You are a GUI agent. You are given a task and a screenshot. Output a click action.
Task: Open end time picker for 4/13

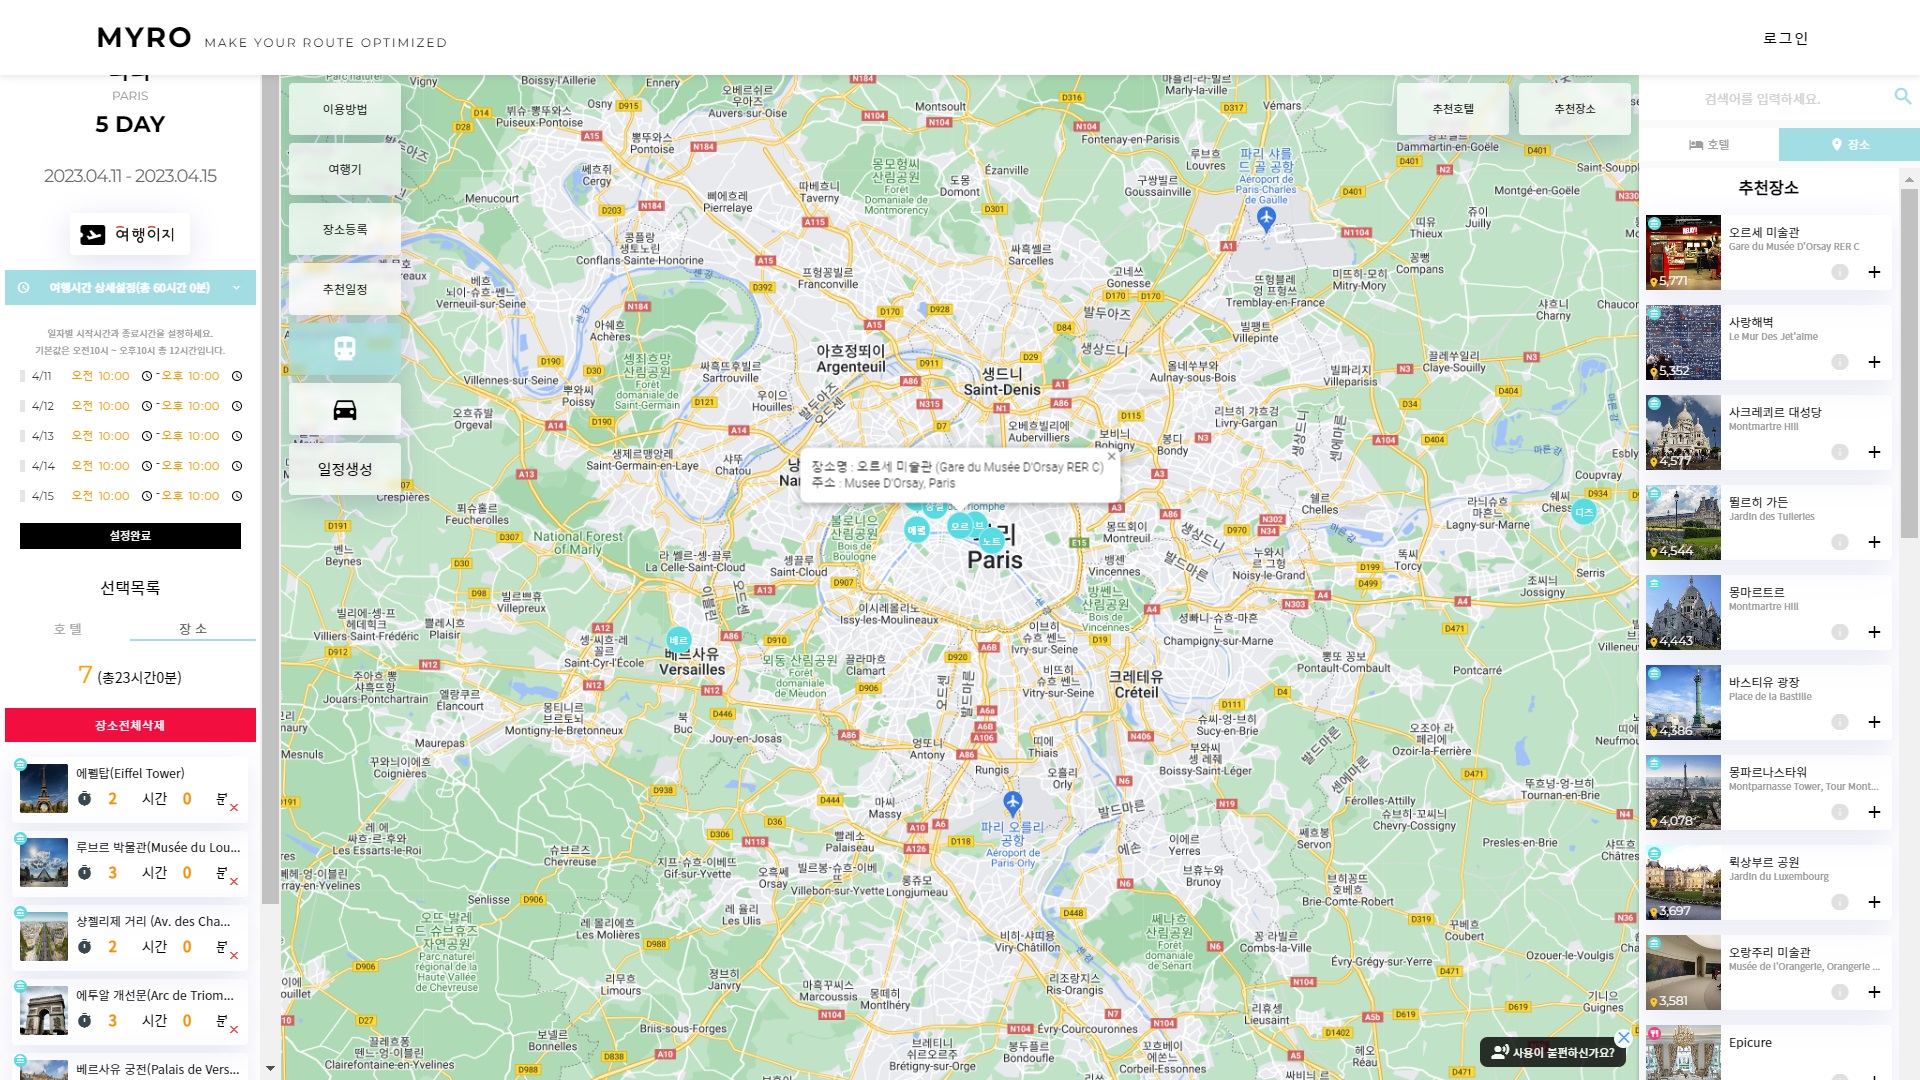(x=237, y=436)
